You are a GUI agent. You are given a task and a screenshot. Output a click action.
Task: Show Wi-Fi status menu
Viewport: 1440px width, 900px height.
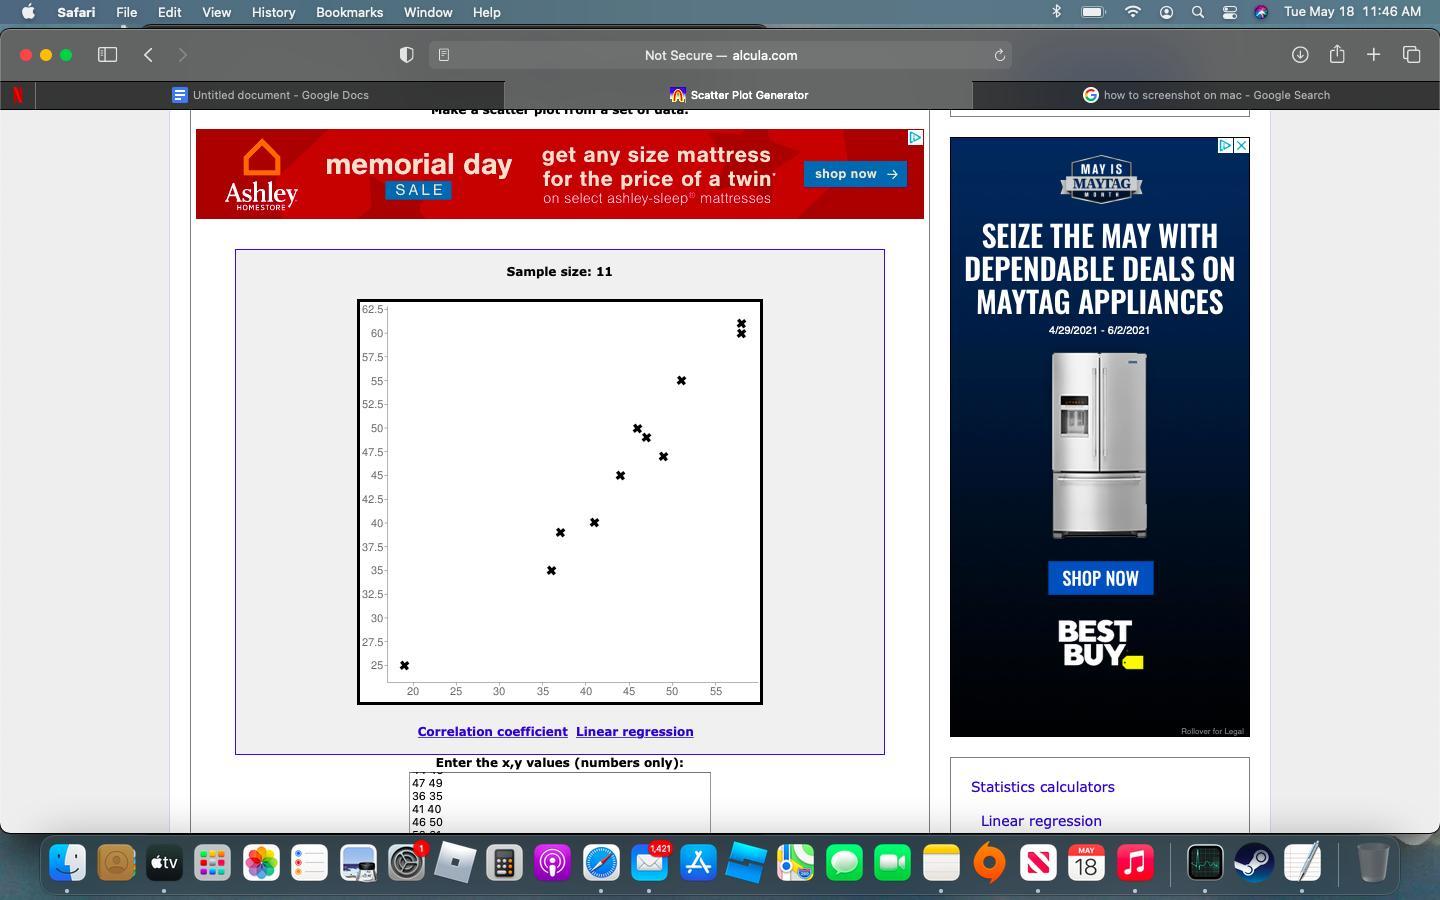(x=1133, y=12)
